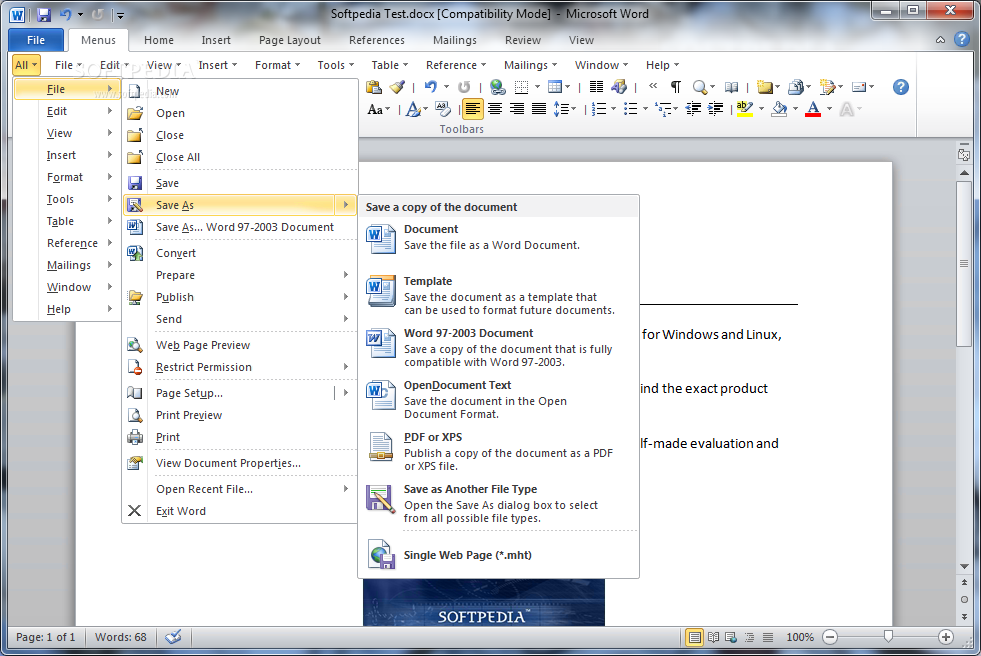Select the Format Painter brush
Image resolution: width=981 pixels, height=656 pixels.
(397, 87)
